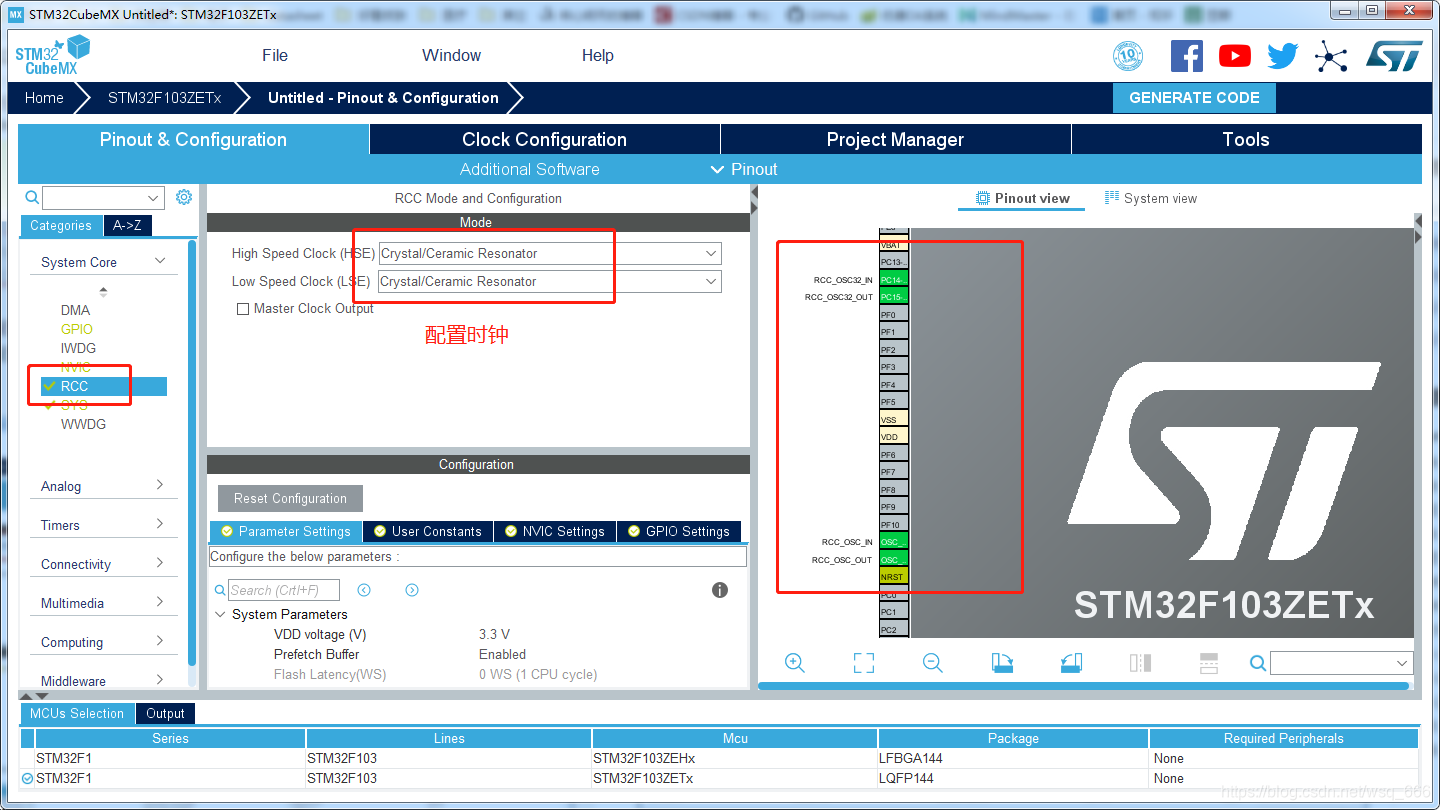
Task: Open the NVIC Settings tab
Action: (x=555, y=531)
